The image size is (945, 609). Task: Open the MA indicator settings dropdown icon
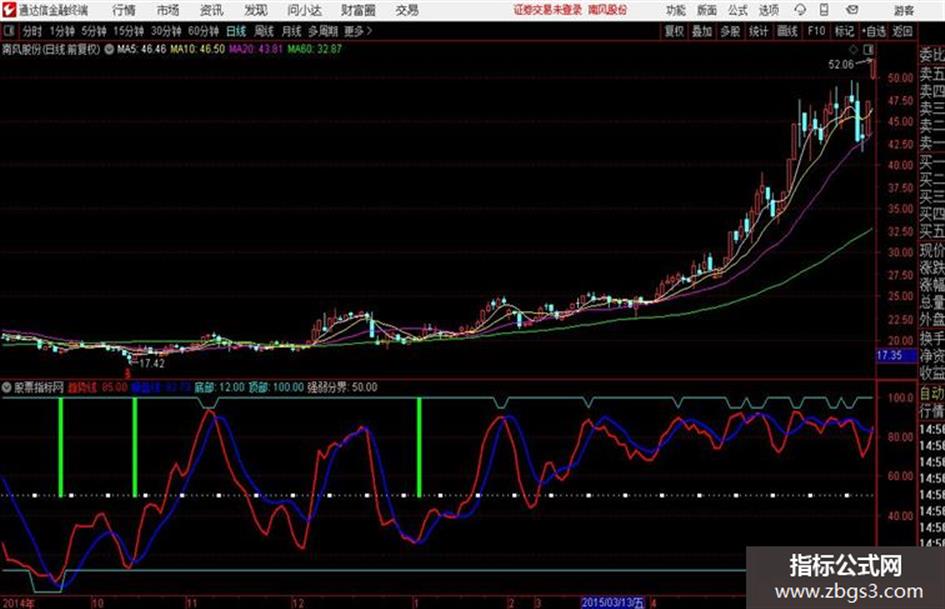click(x=108, y=49)
